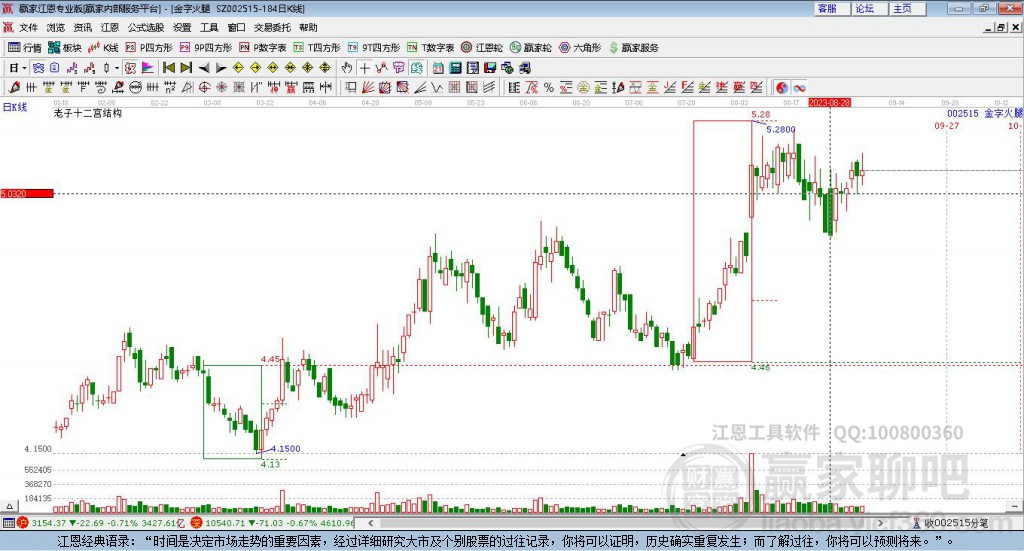This screenshot has height=551, width=1024.
Task: Select the n² square-number line tool
Action: (x=170, y=87)
